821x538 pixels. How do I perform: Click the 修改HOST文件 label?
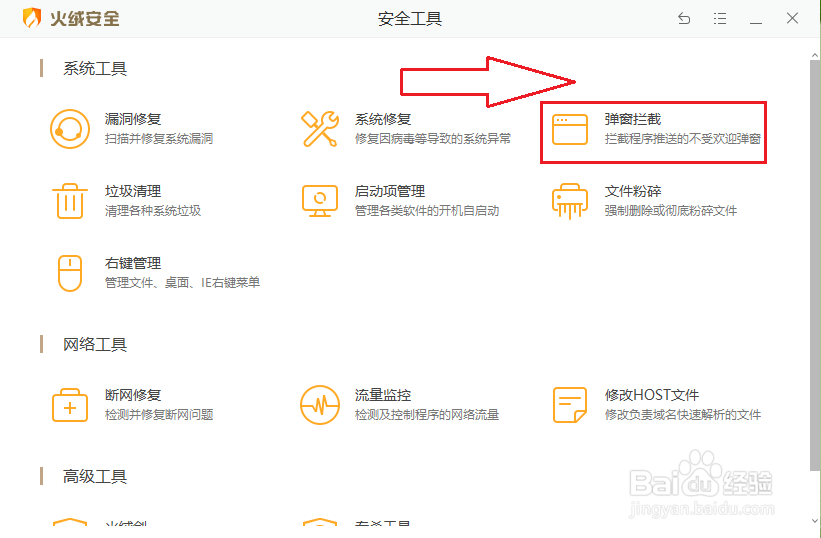(652, 395)
